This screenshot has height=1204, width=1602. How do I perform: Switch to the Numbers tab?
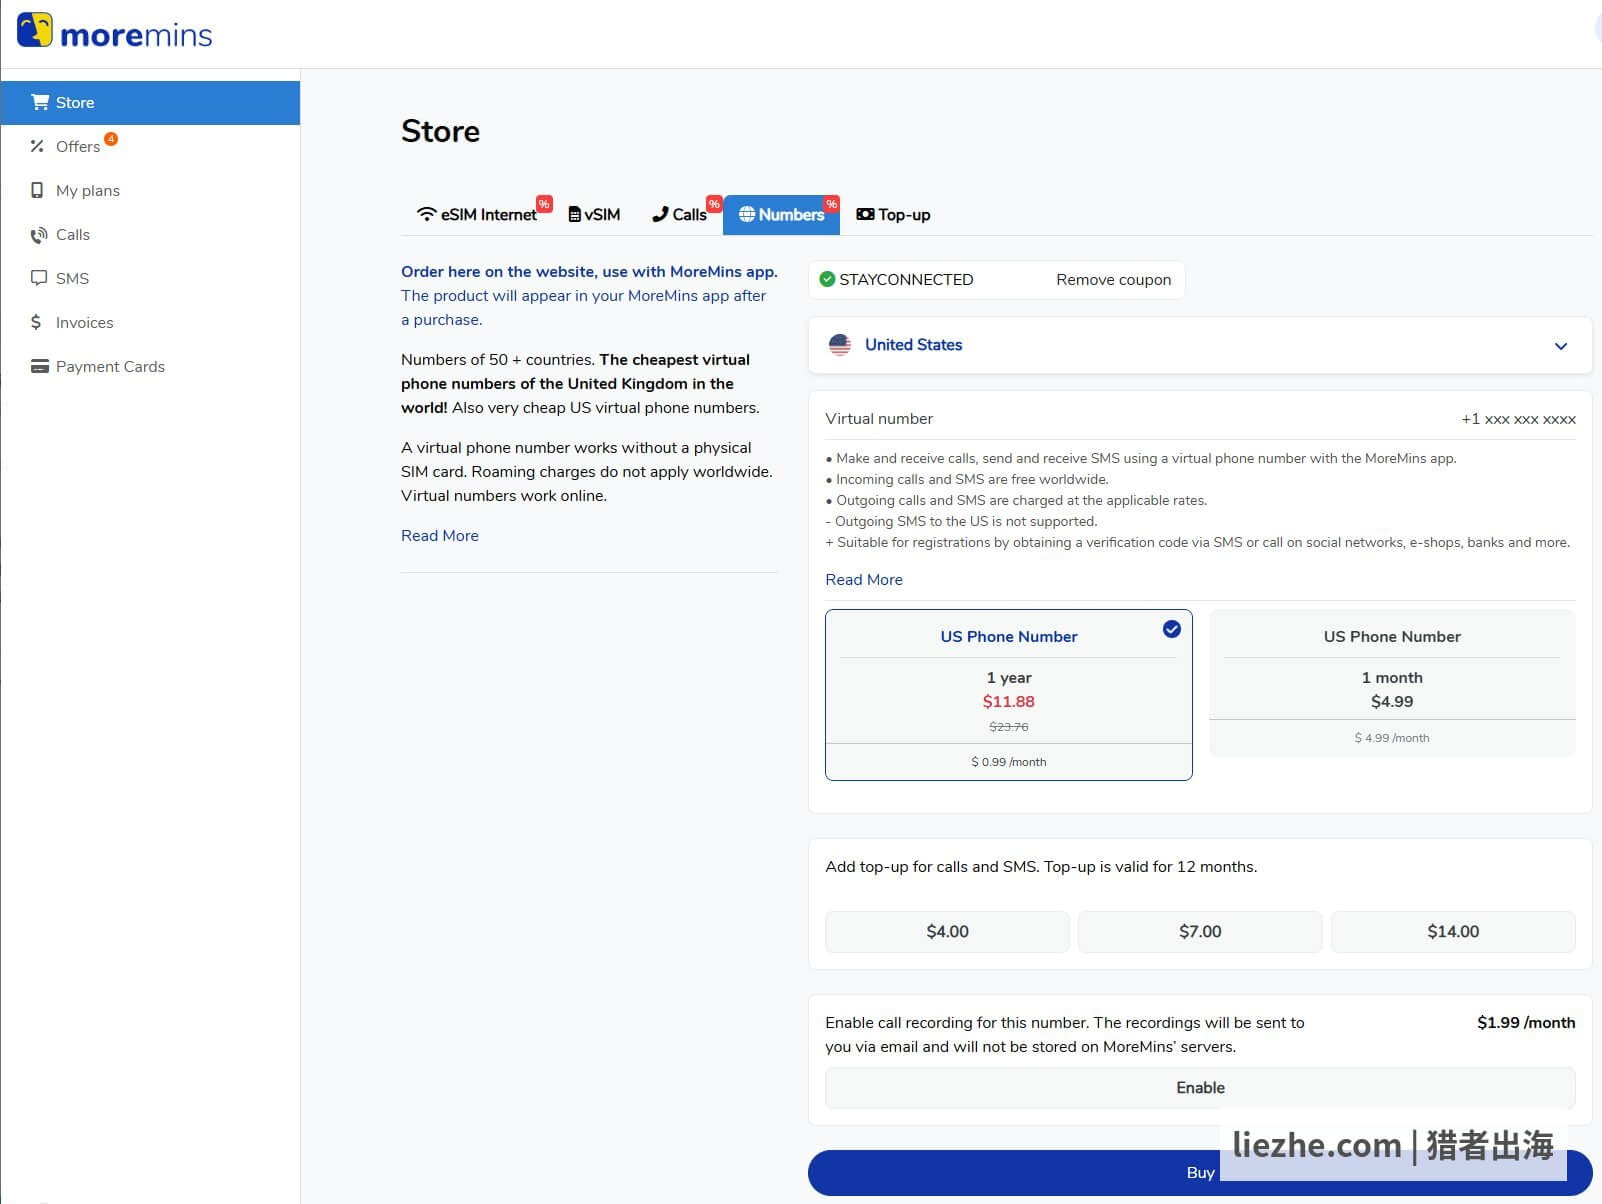coord(781,214)
